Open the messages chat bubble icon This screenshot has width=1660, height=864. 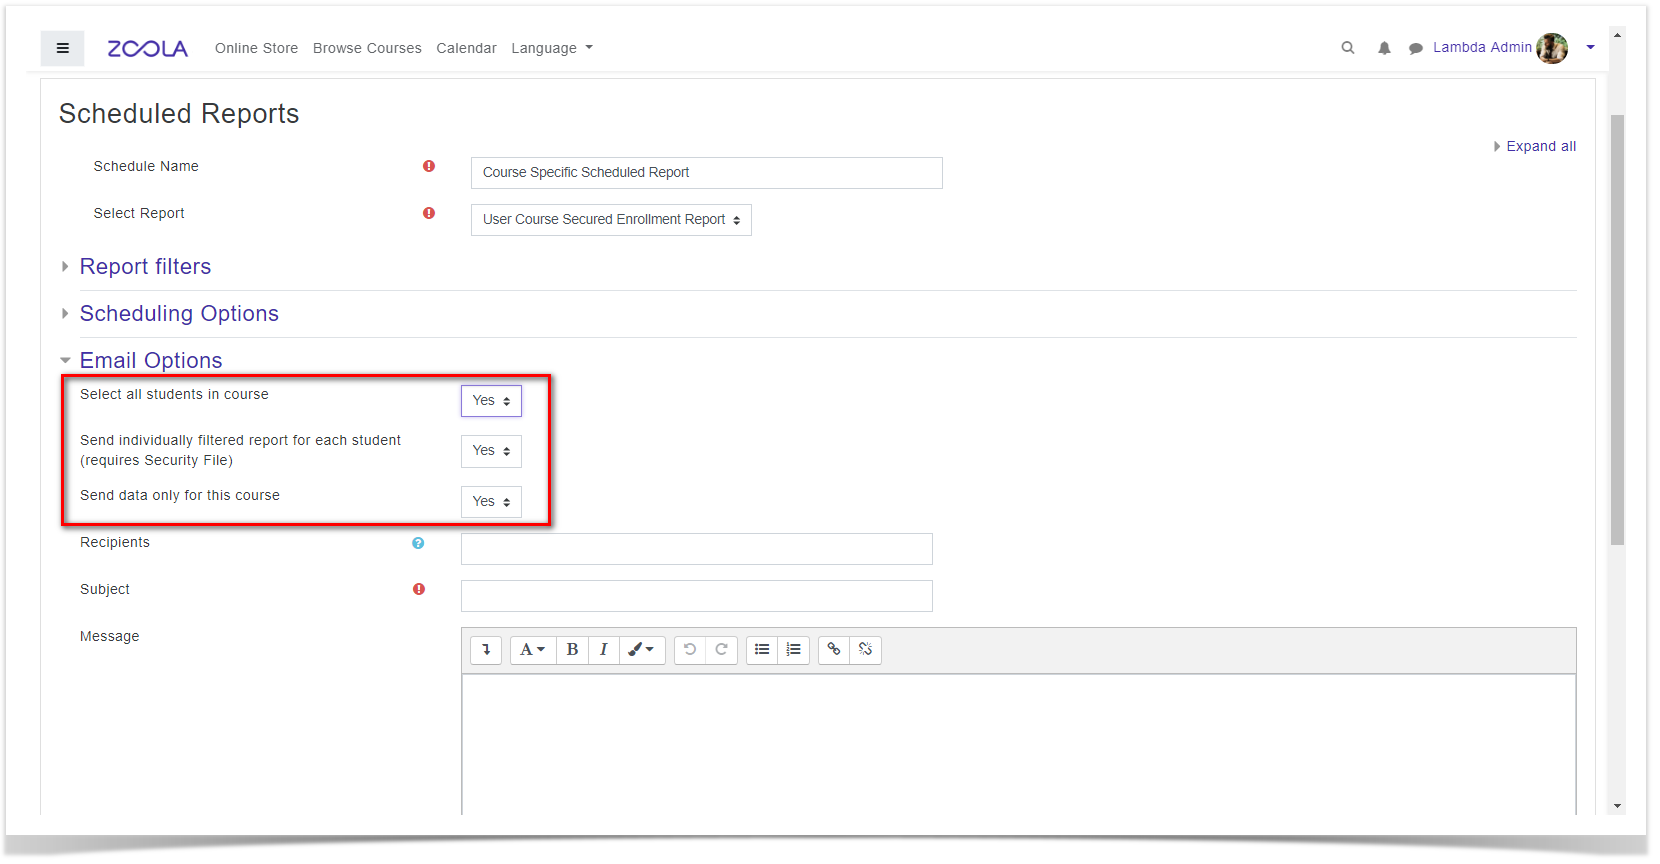(x=1416, y=48)
